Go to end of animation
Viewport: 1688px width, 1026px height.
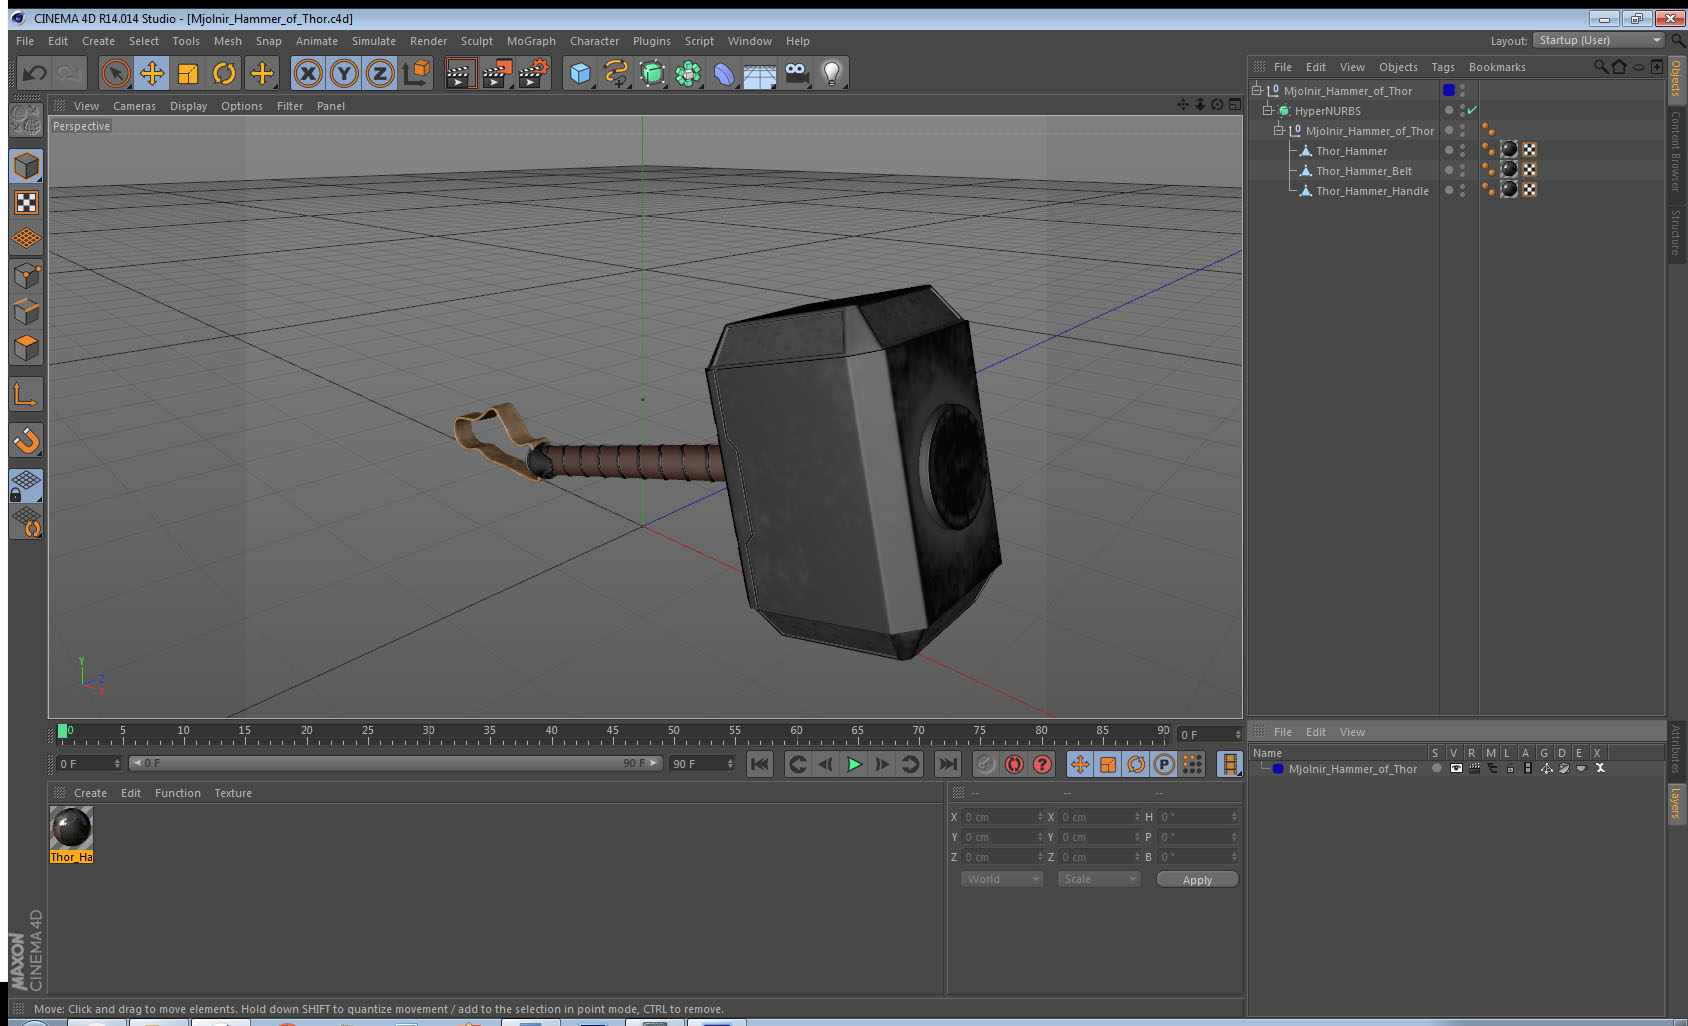(x=947, y=764)
